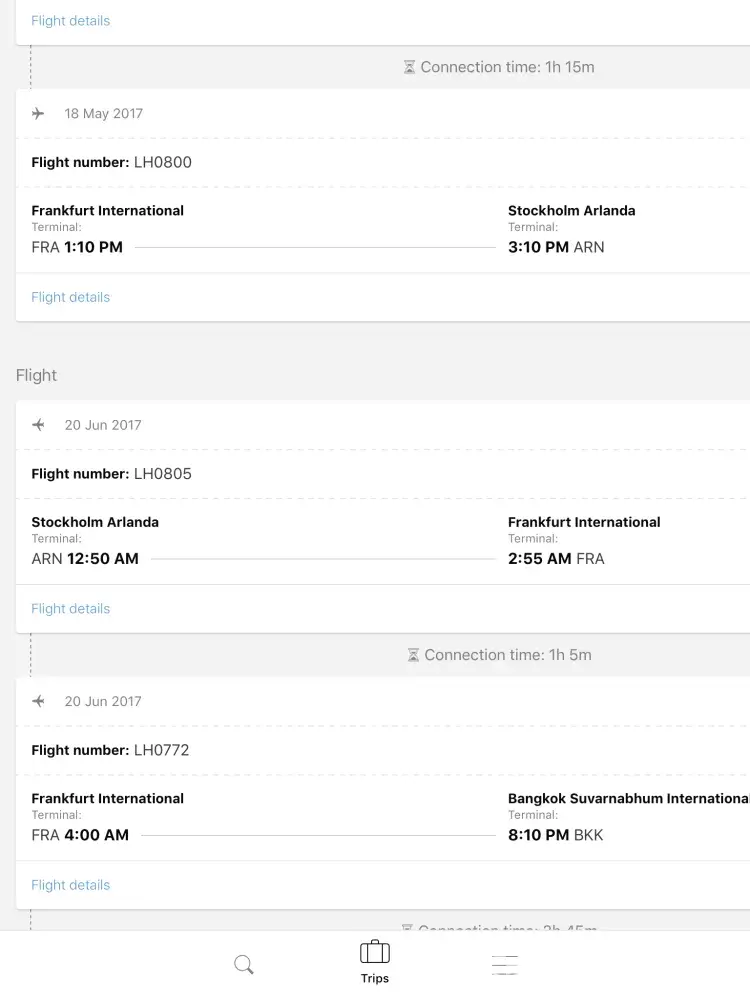Click flight number LH0805
The width and height of the screenshot is (750, 1000).
[163, 474]
